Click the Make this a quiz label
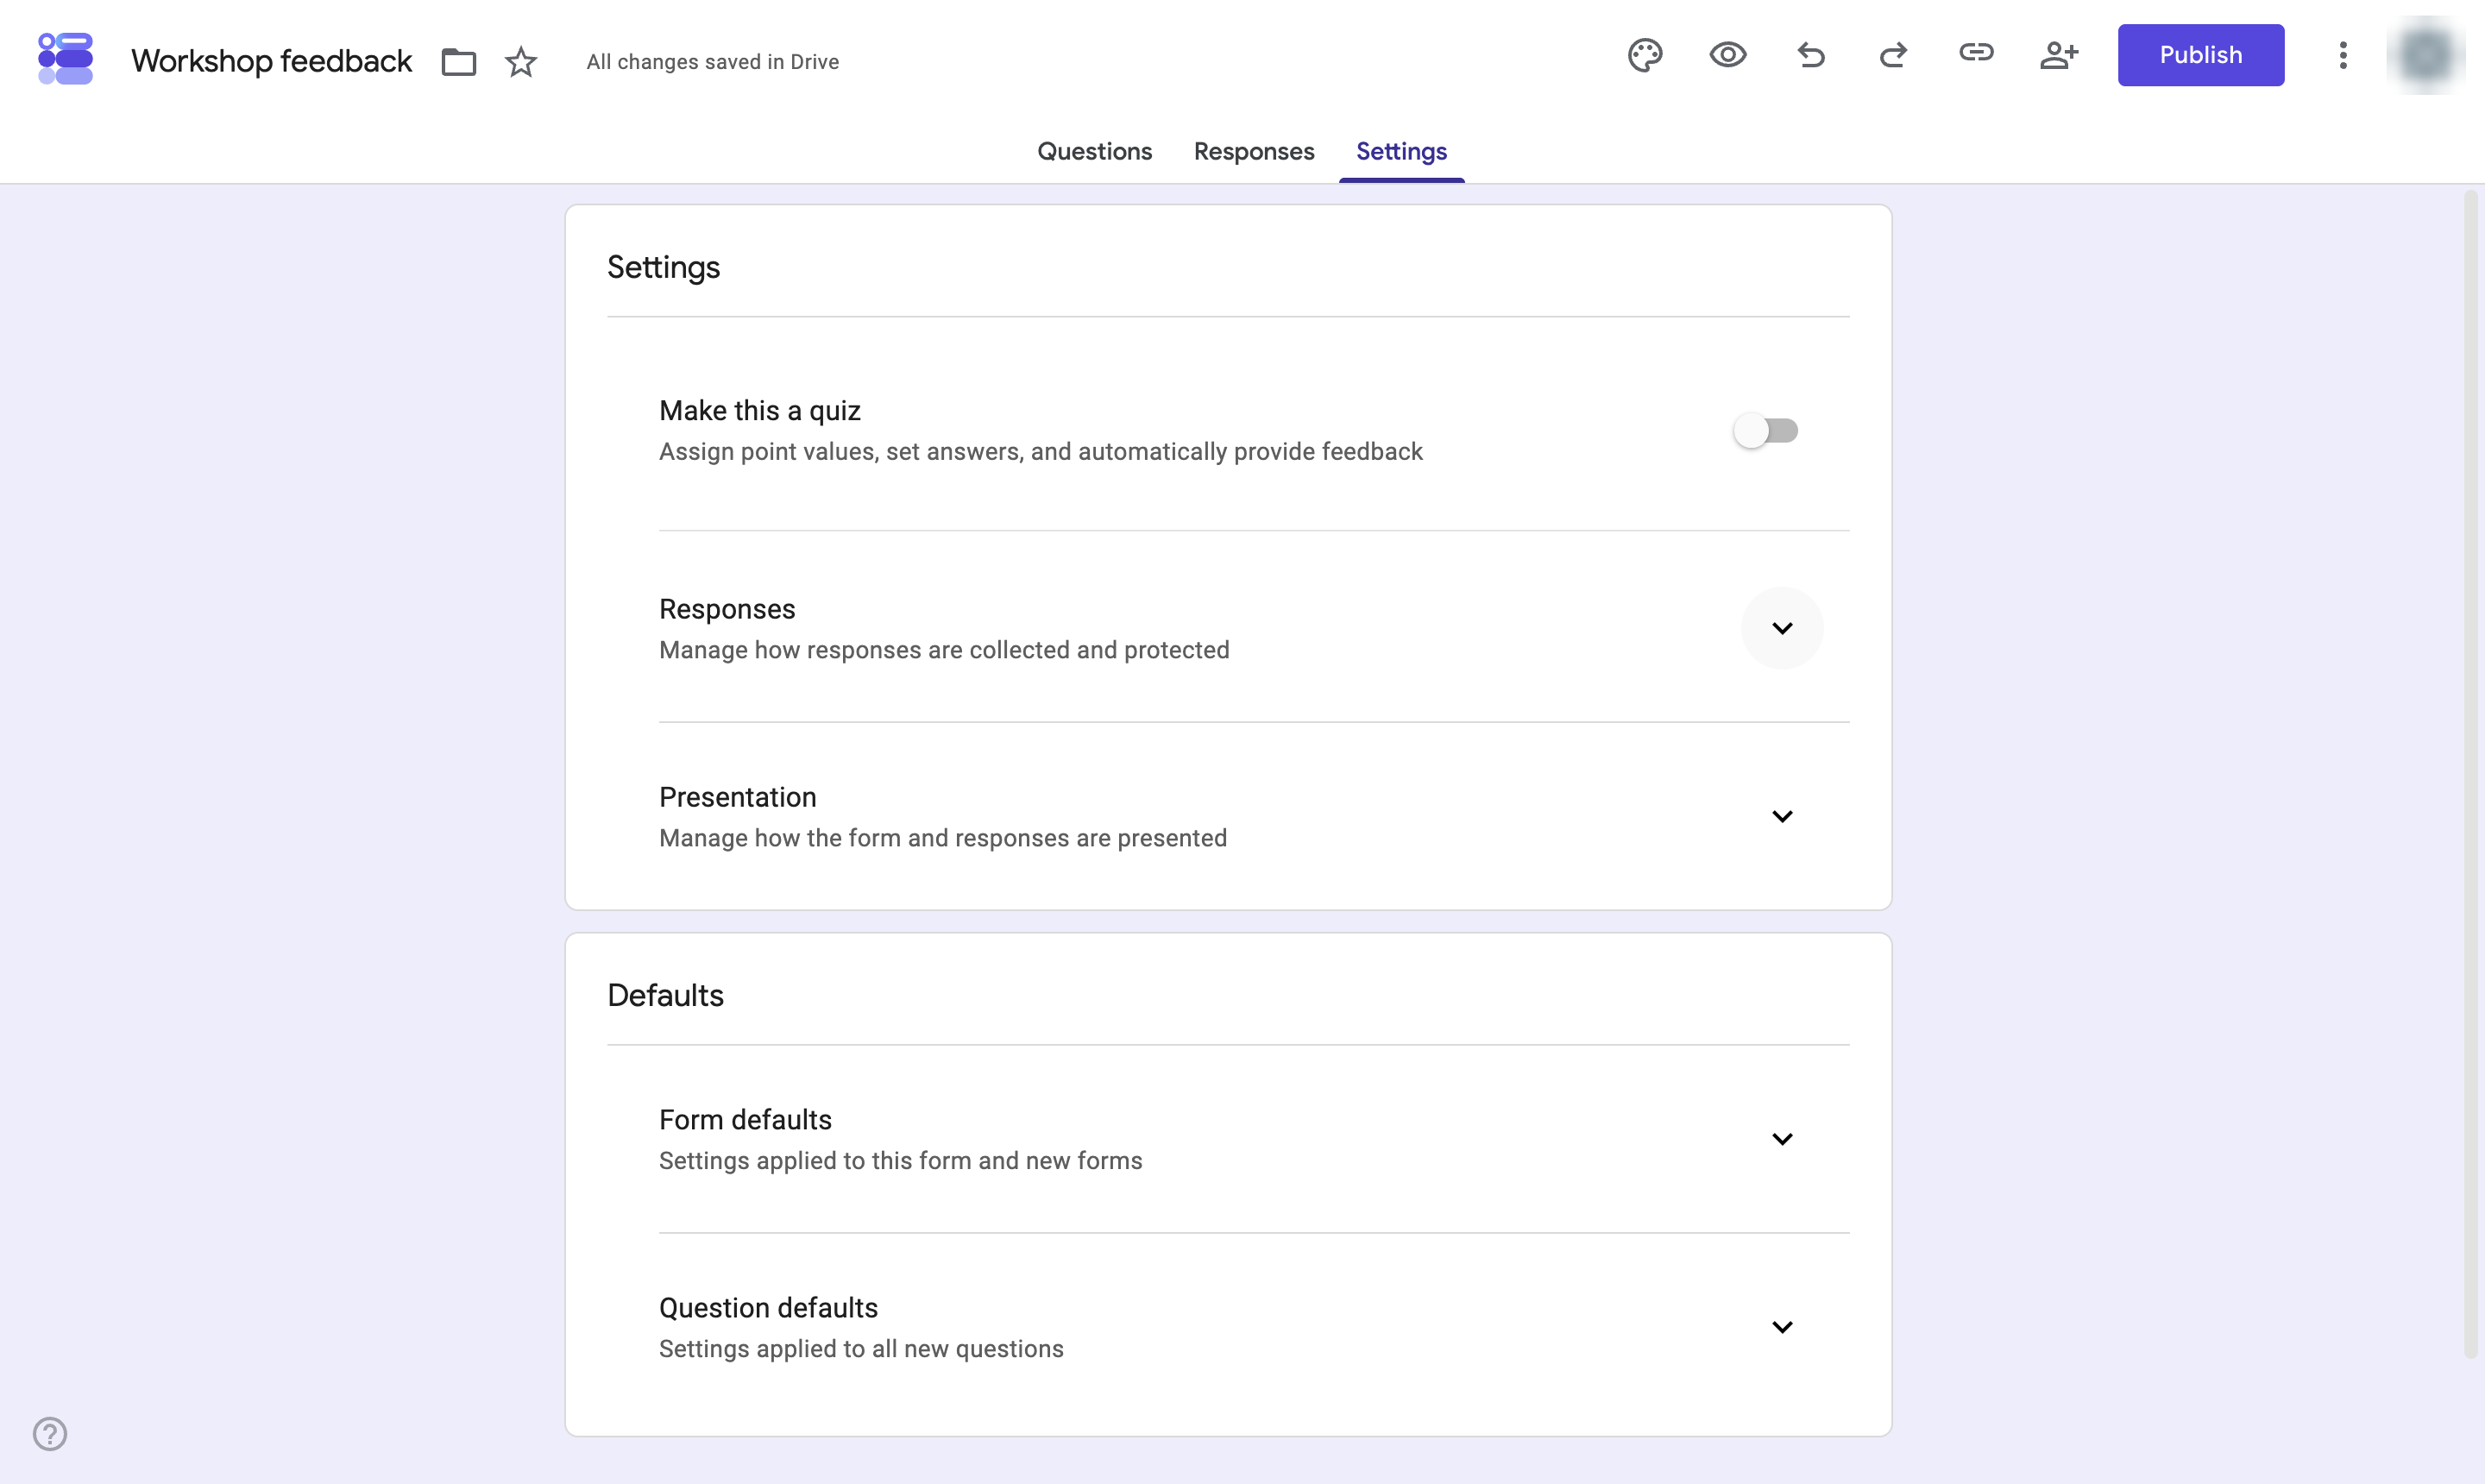The width and height of the screenshot is (2485, 1484). tap(760, 411)
